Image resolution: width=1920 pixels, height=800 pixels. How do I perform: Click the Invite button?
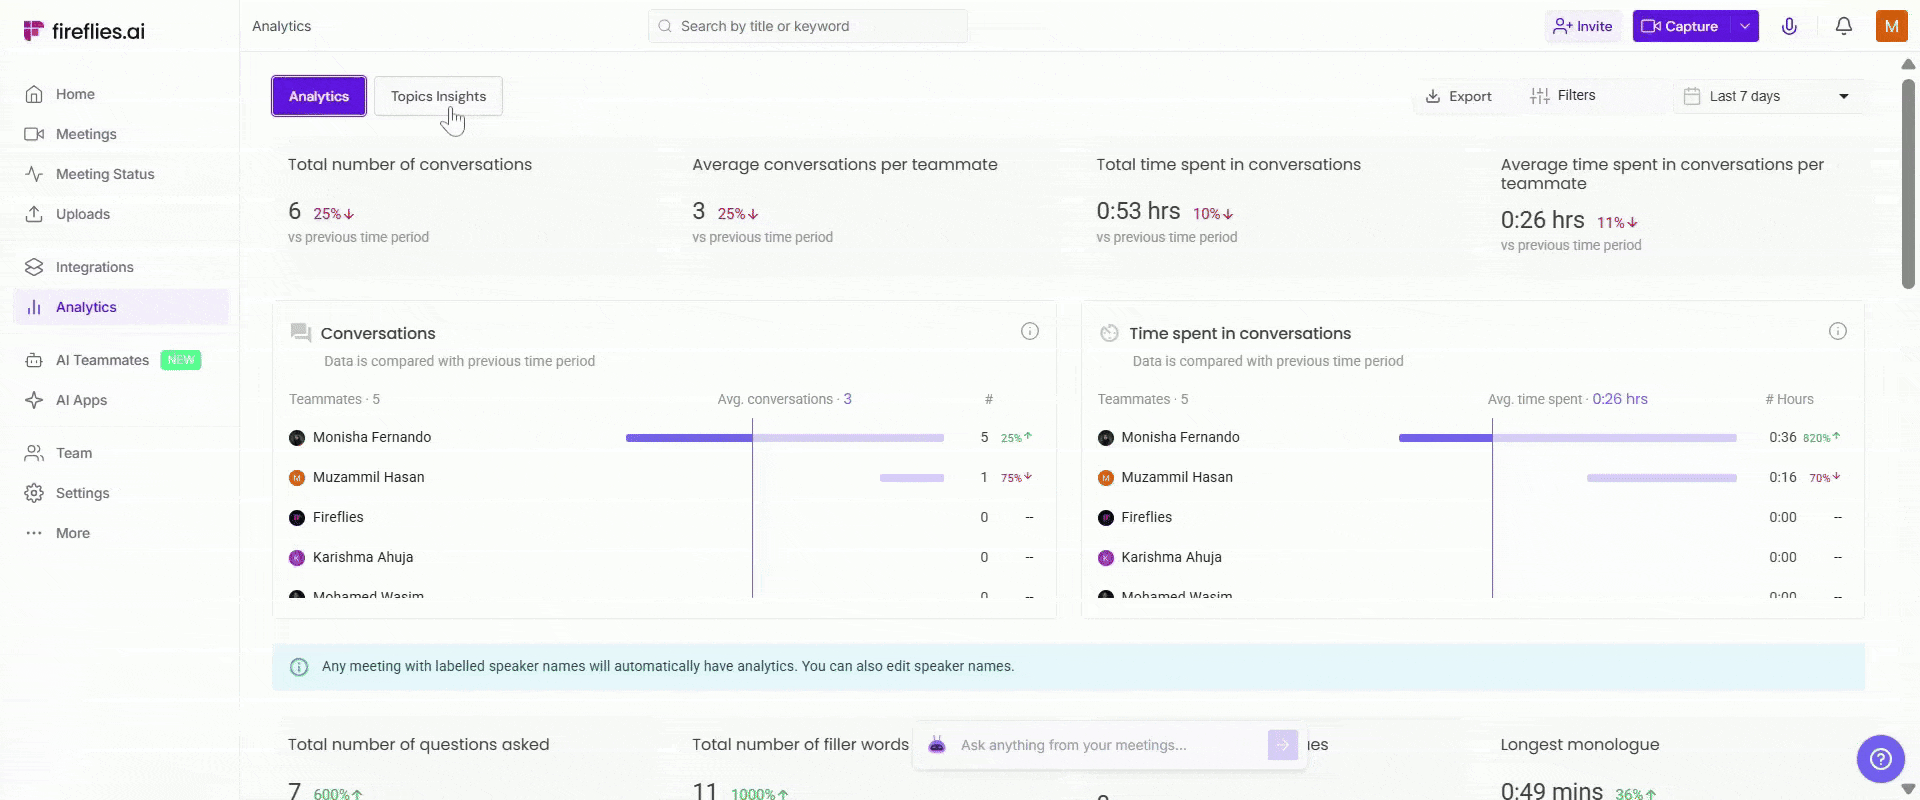[1582, 26]
